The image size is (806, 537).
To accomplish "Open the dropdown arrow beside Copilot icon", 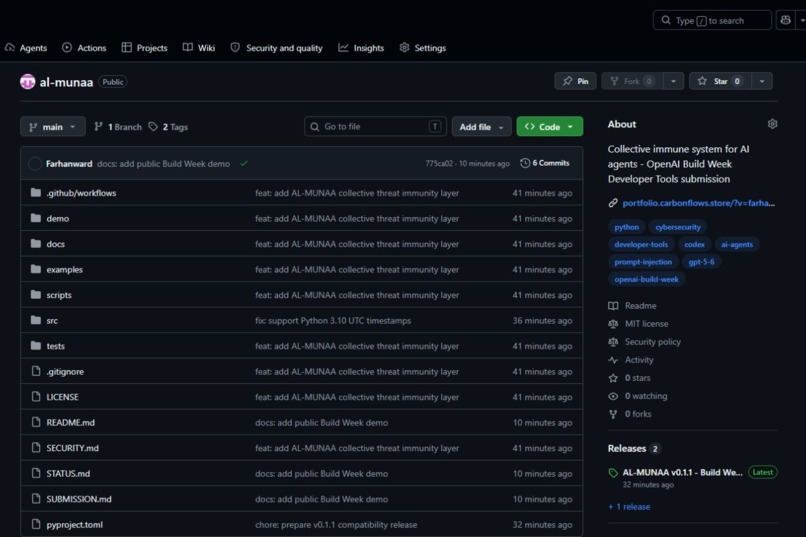I will click(801, 20).
